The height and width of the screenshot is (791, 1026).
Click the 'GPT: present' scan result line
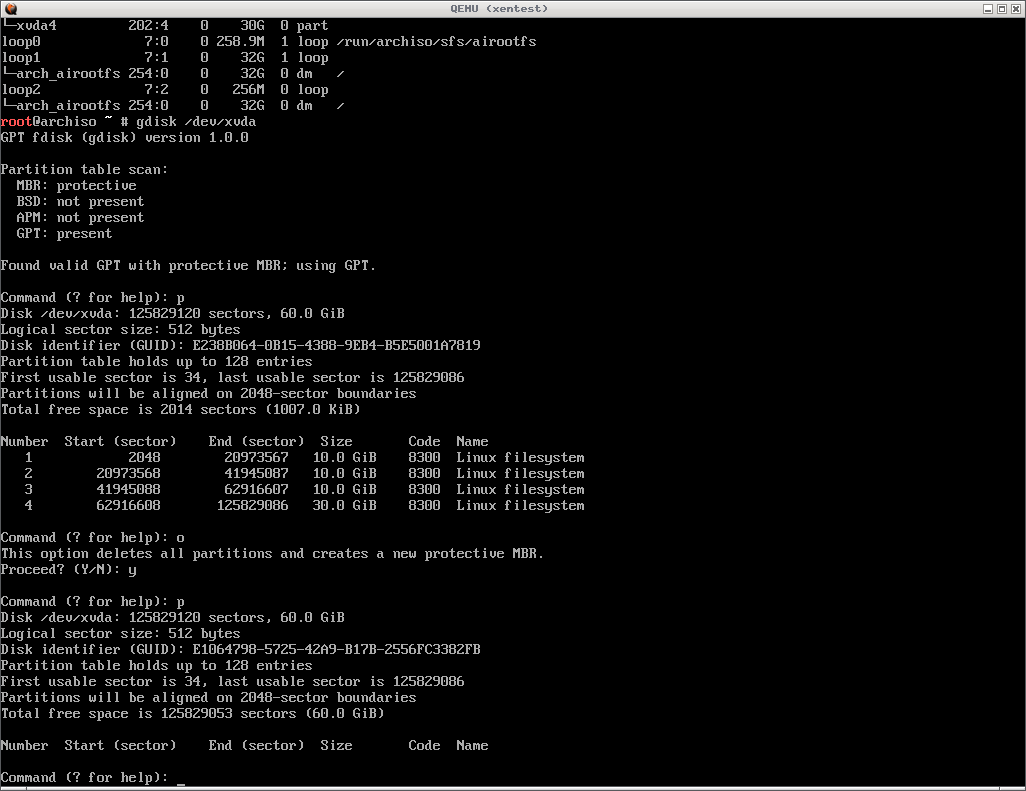tap(64, 234)
